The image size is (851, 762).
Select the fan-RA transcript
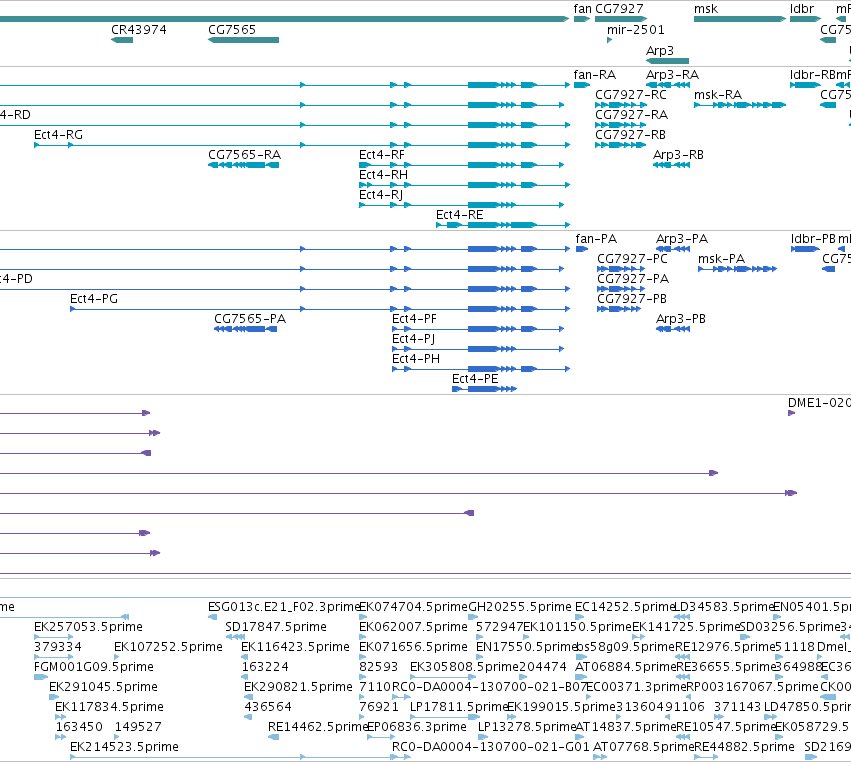[x=582, y=85]
